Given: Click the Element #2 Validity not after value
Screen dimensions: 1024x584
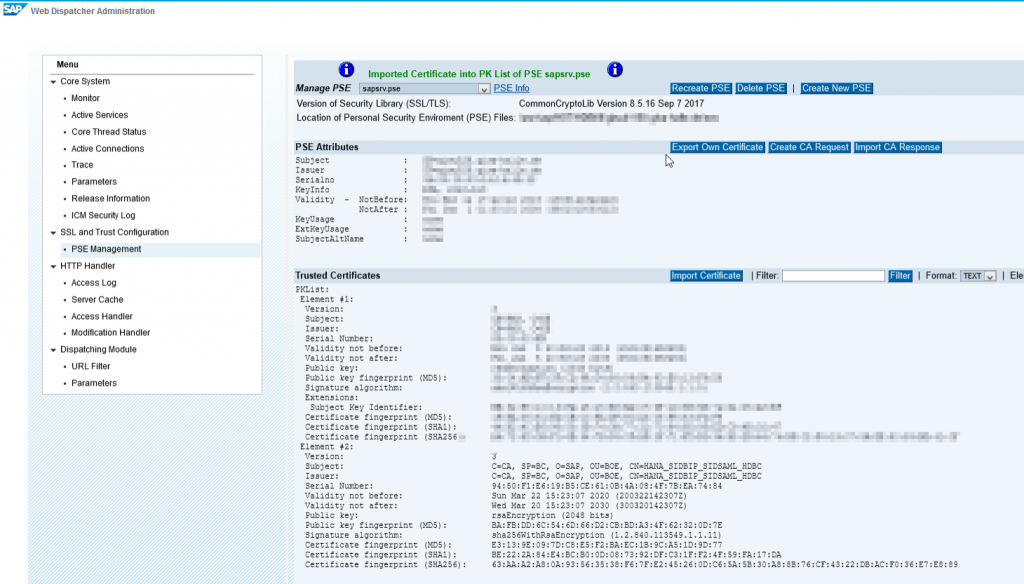Looking at the screenshot, I should point(589,506).
